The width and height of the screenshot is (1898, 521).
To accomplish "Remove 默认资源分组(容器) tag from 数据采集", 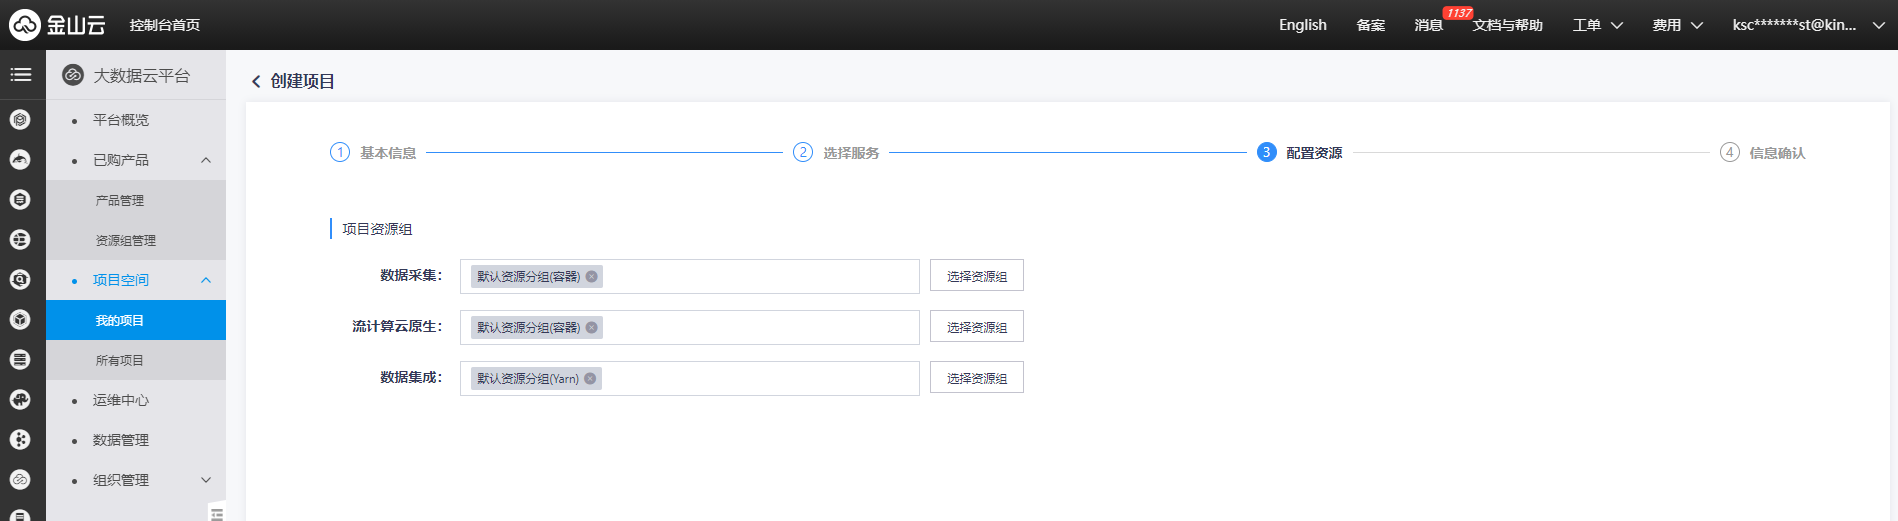I will coord(592,277).
